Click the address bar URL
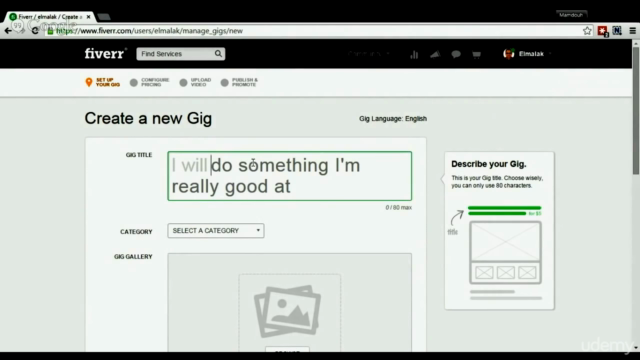640x360 pixels. [x=149, y=31]
